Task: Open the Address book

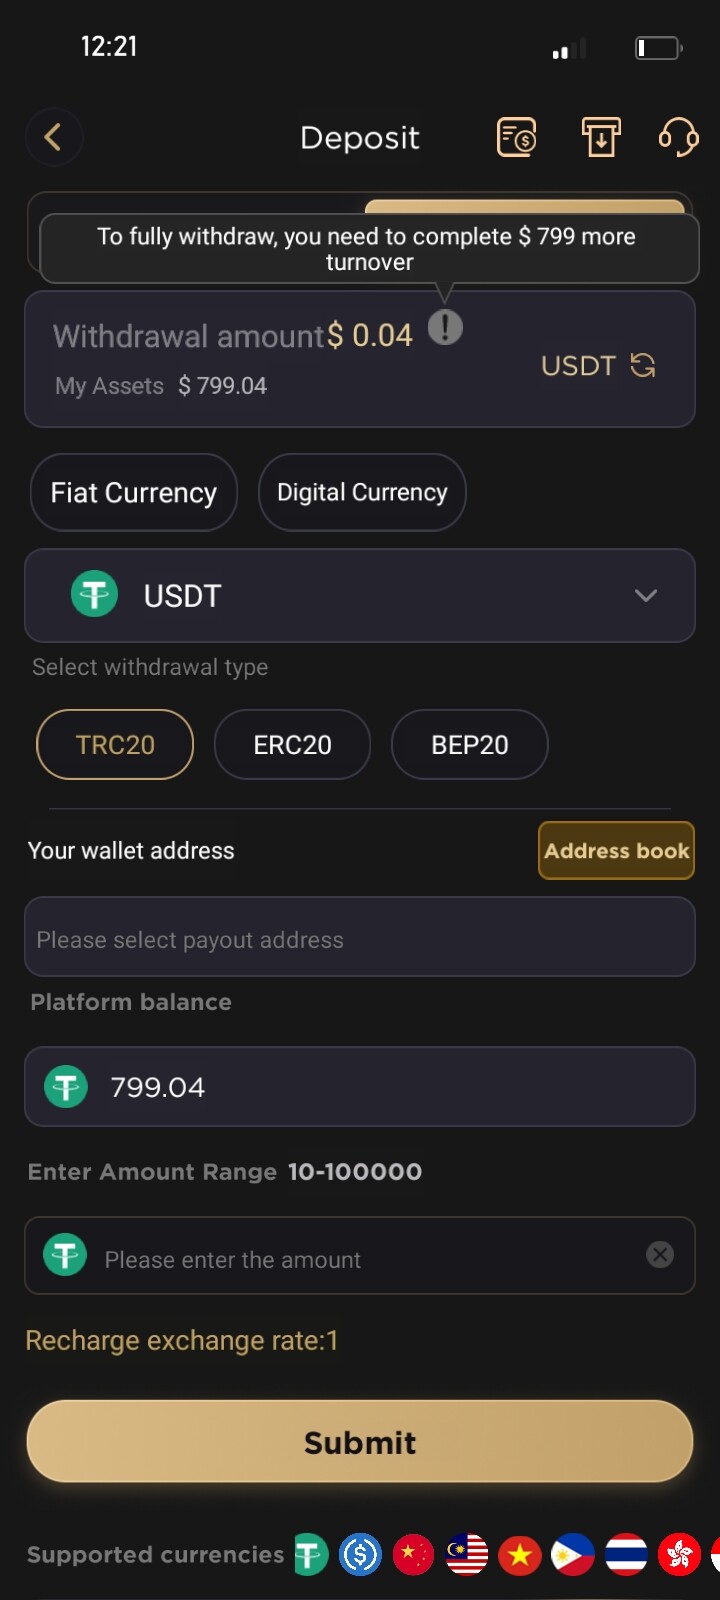Action: (616, 851)
